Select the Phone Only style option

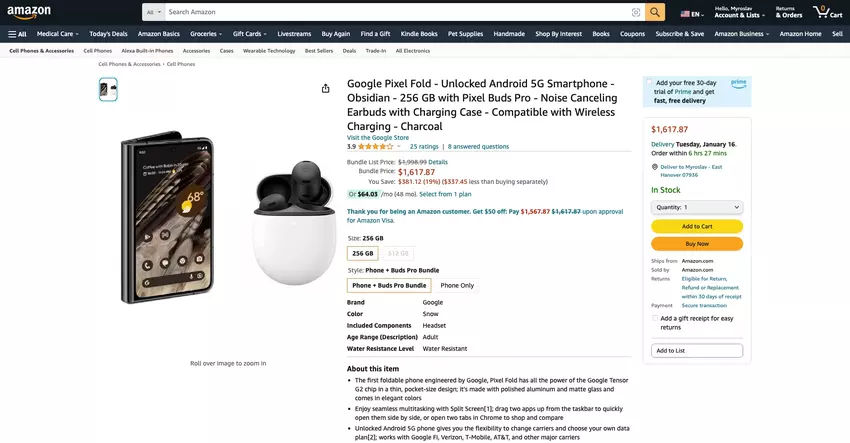(x=457, y=285)
